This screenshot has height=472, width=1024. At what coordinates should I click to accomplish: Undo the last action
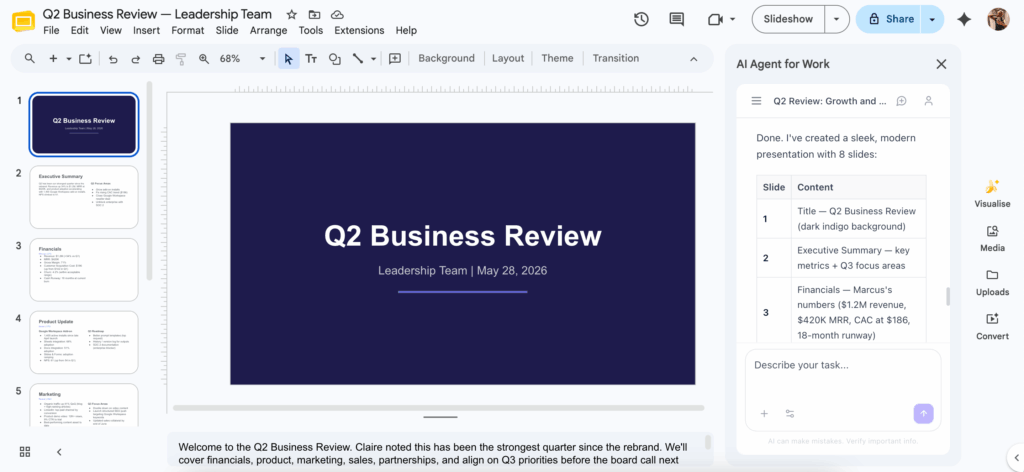pyautogui.click(x=113, y=59)
